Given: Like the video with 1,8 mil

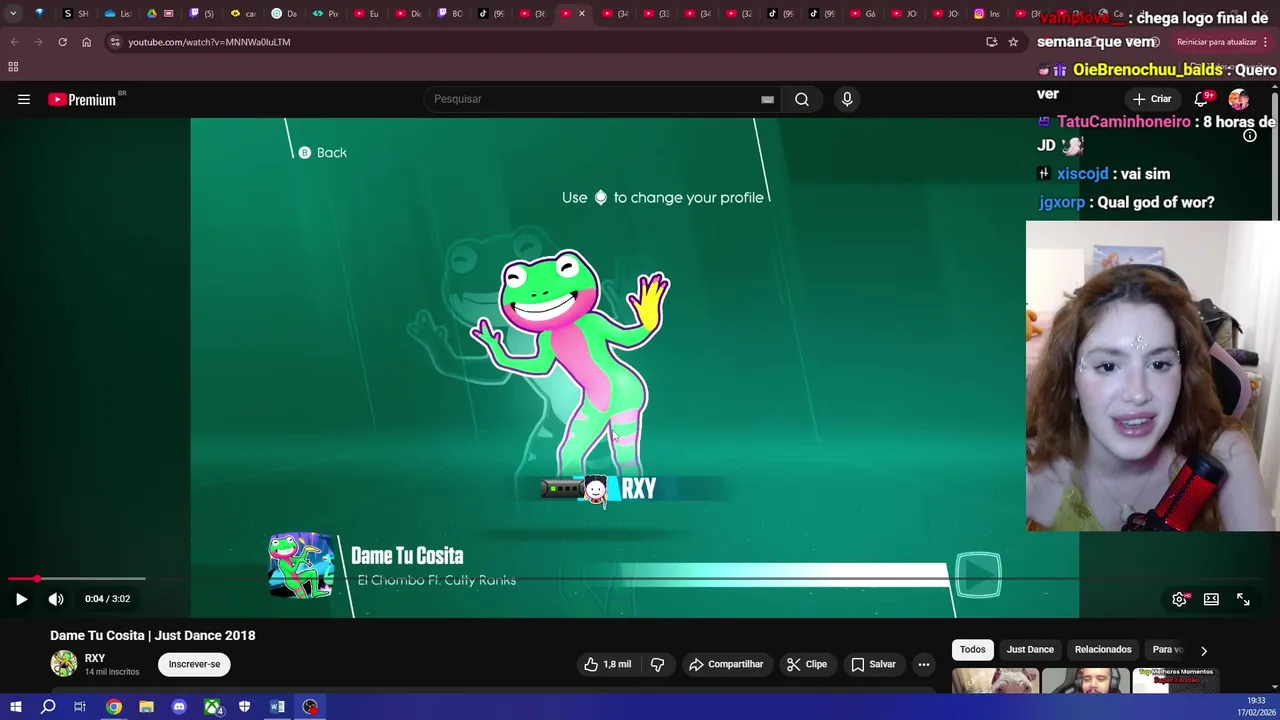Looking at the screenshot, I should pyautogui.click(x=608, y=664).
